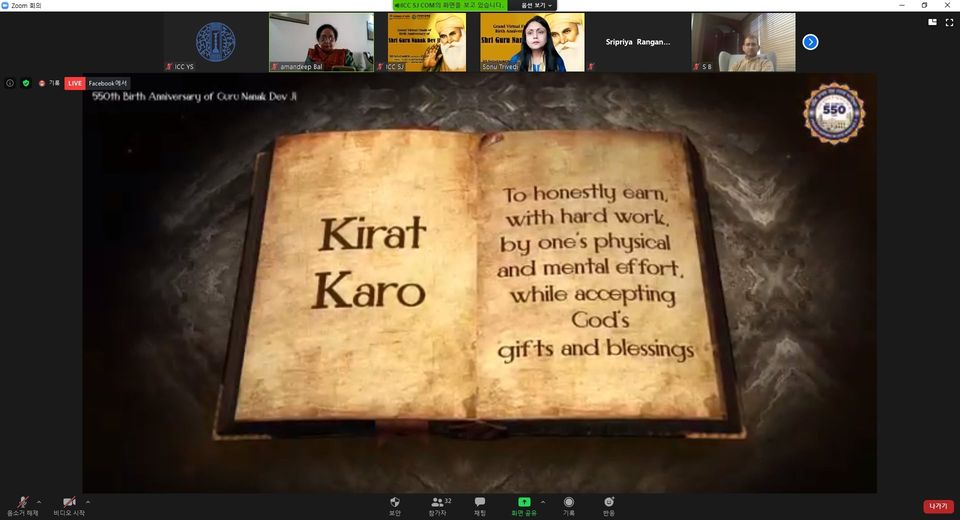Click the green encryption shield icon
Viewport: 960px width, 520px height.
coord(26,83)
